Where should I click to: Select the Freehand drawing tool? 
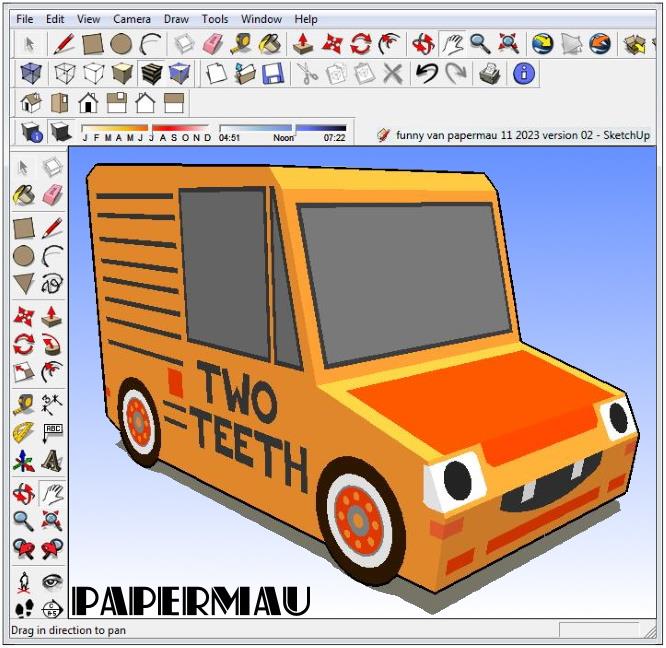[52, 284]
